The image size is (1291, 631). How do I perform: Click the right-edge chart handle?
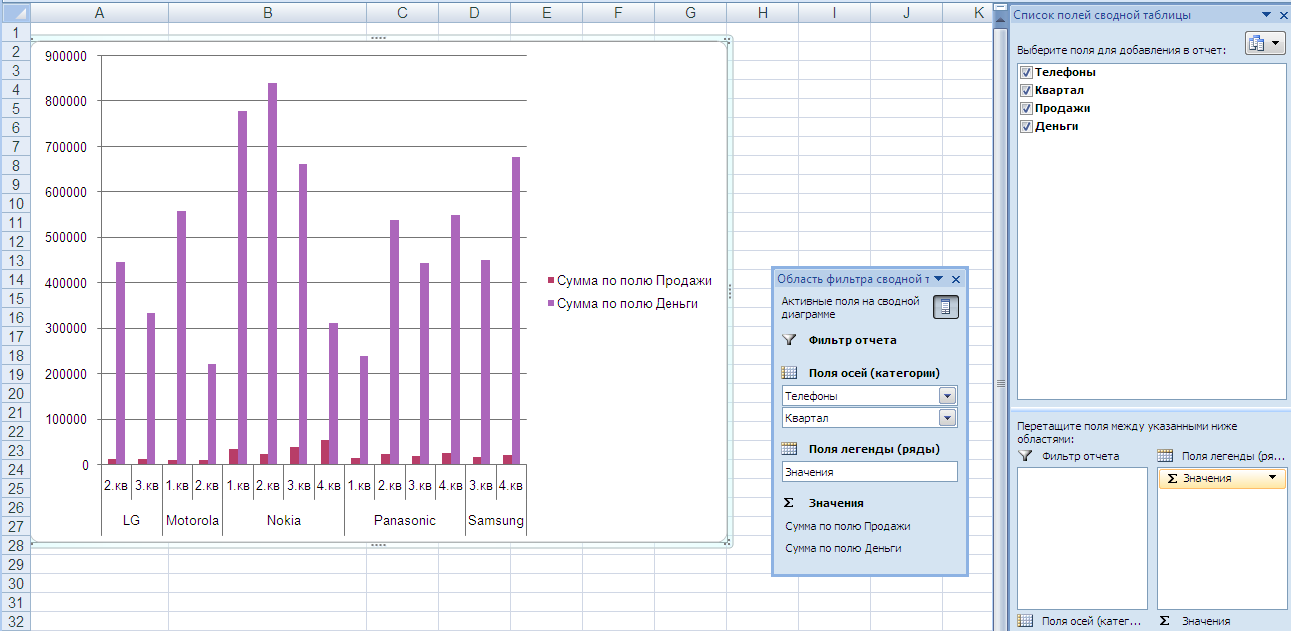pyautogui.click(x=730, y=291)
